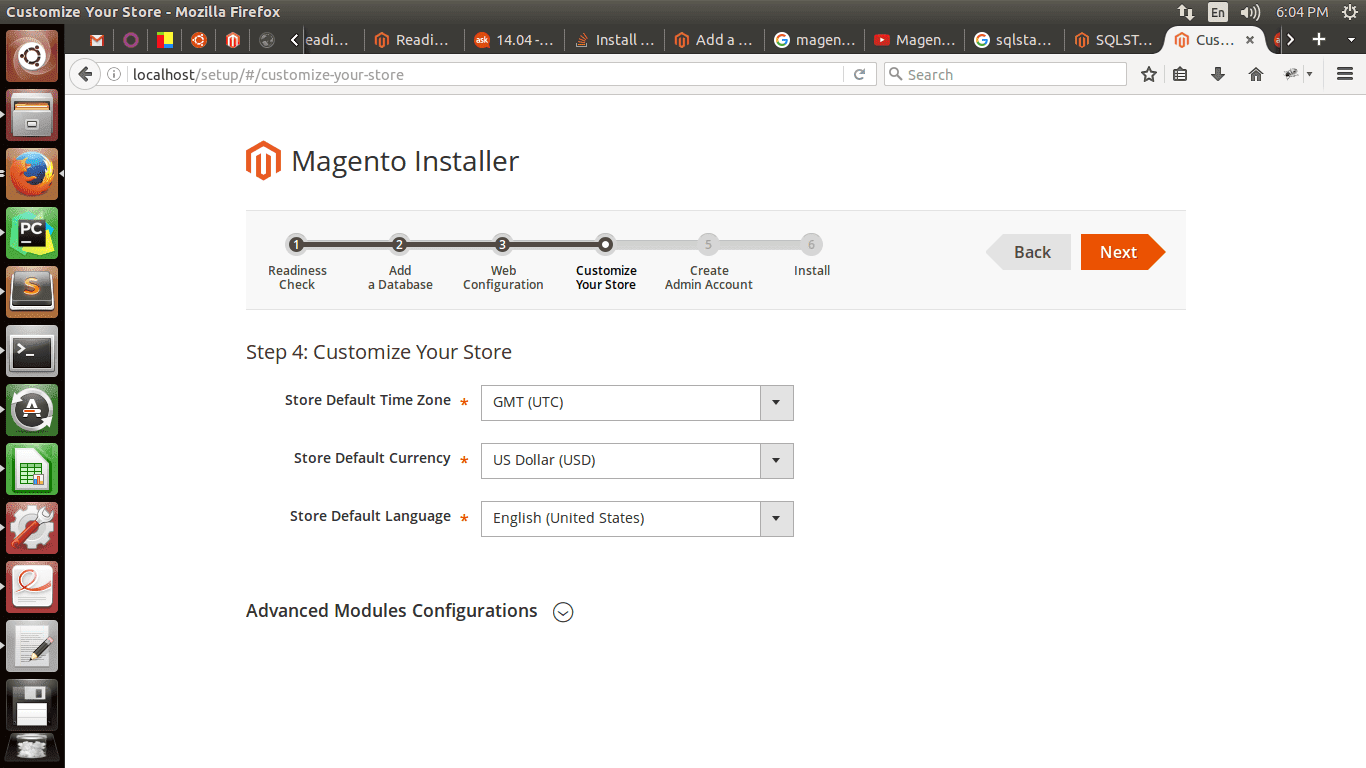Switch to the 'Add a …' tab
Image resolution: width=1366 pixels, height=768 pixels.
click(x=715, y=40)
